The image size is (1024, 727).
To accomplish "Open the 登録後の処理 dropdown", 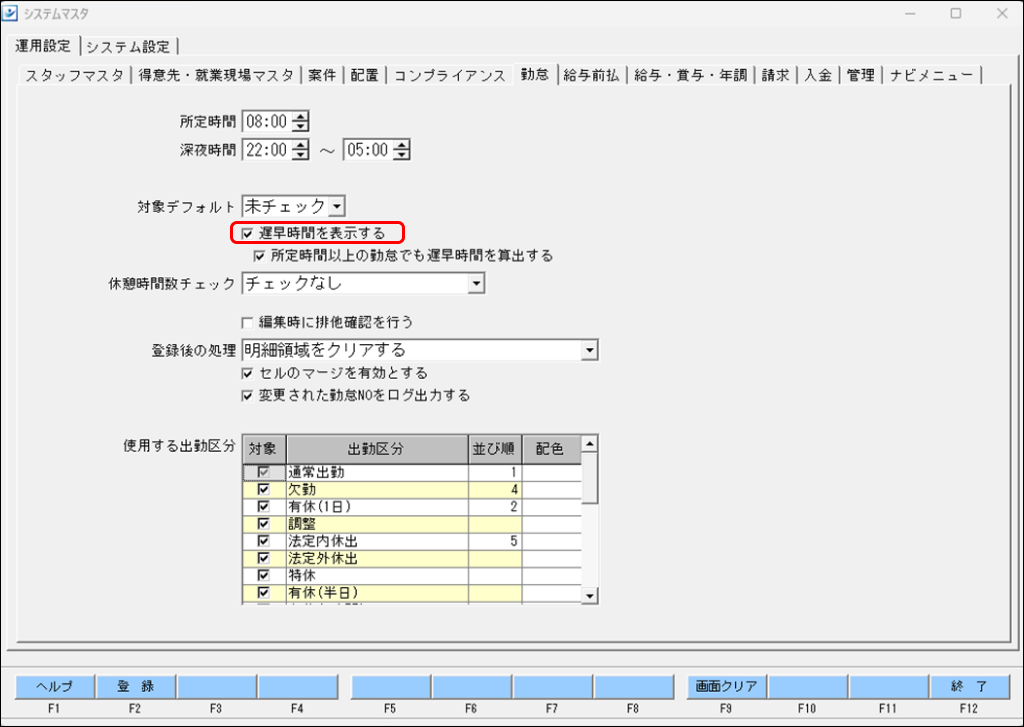I will tap(589, 350).
